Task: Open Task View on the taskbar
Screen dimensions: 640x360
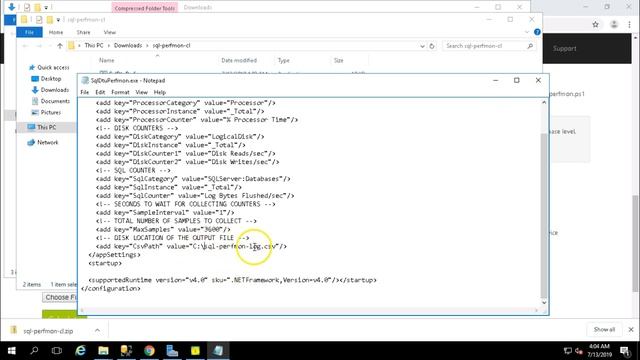Action: 57,351
